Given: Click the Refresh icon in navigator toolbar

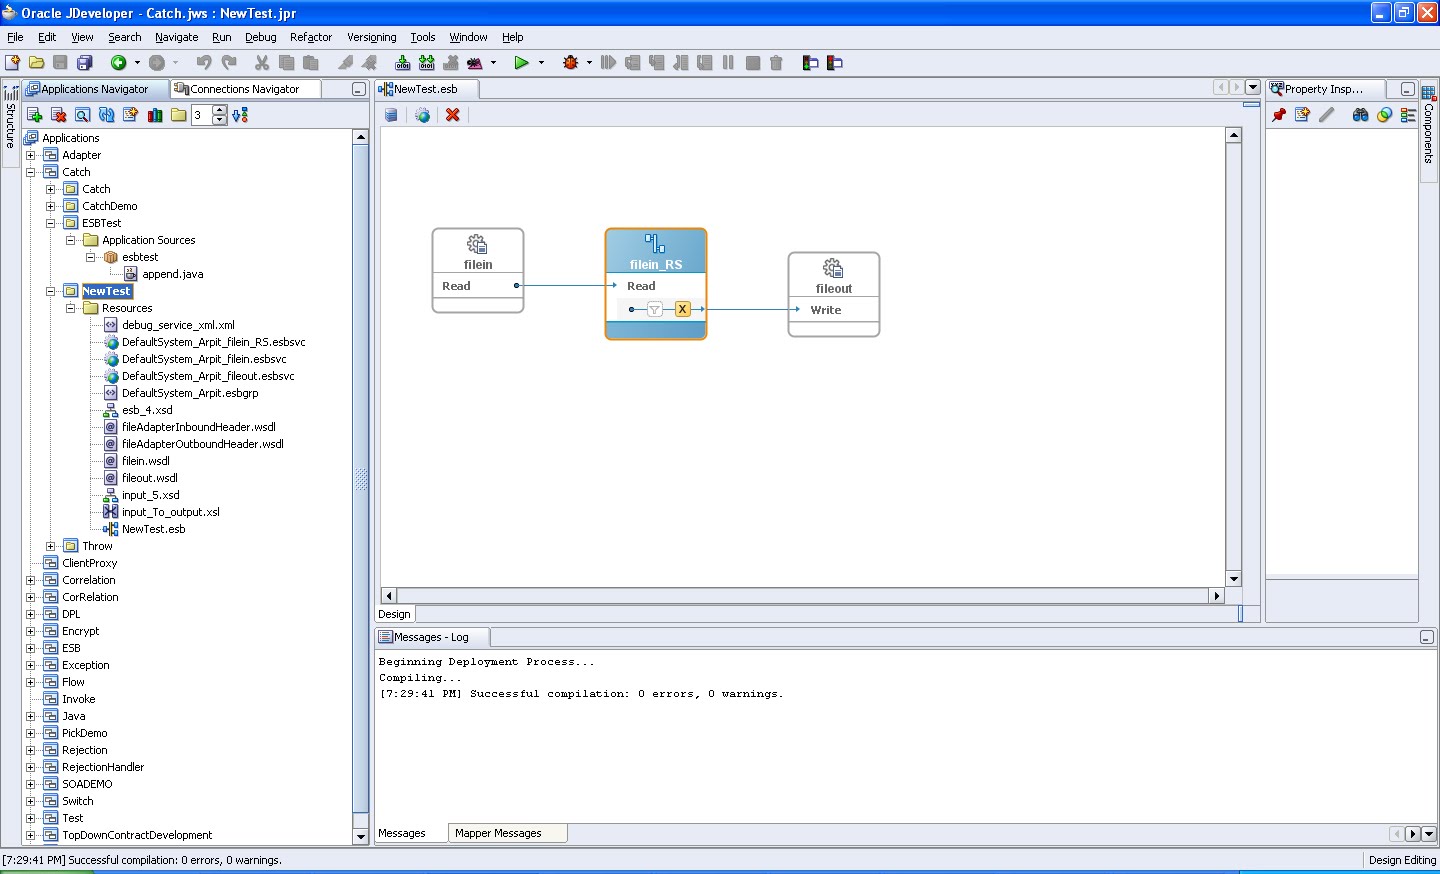Looking at the screenshot, I should tap(106, 115).
